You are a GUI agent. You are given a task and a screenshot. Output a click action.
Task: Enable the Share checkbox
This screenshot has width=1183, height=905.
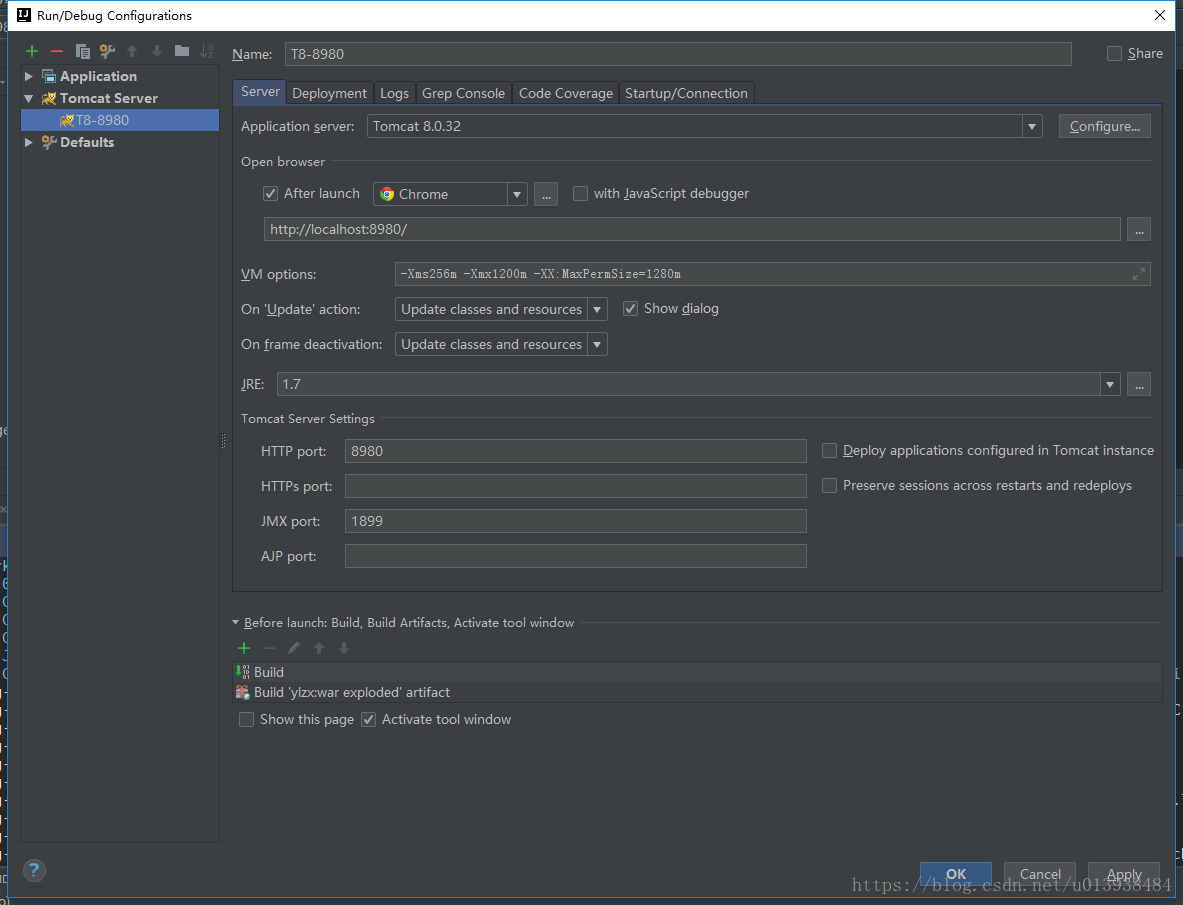1114,54
